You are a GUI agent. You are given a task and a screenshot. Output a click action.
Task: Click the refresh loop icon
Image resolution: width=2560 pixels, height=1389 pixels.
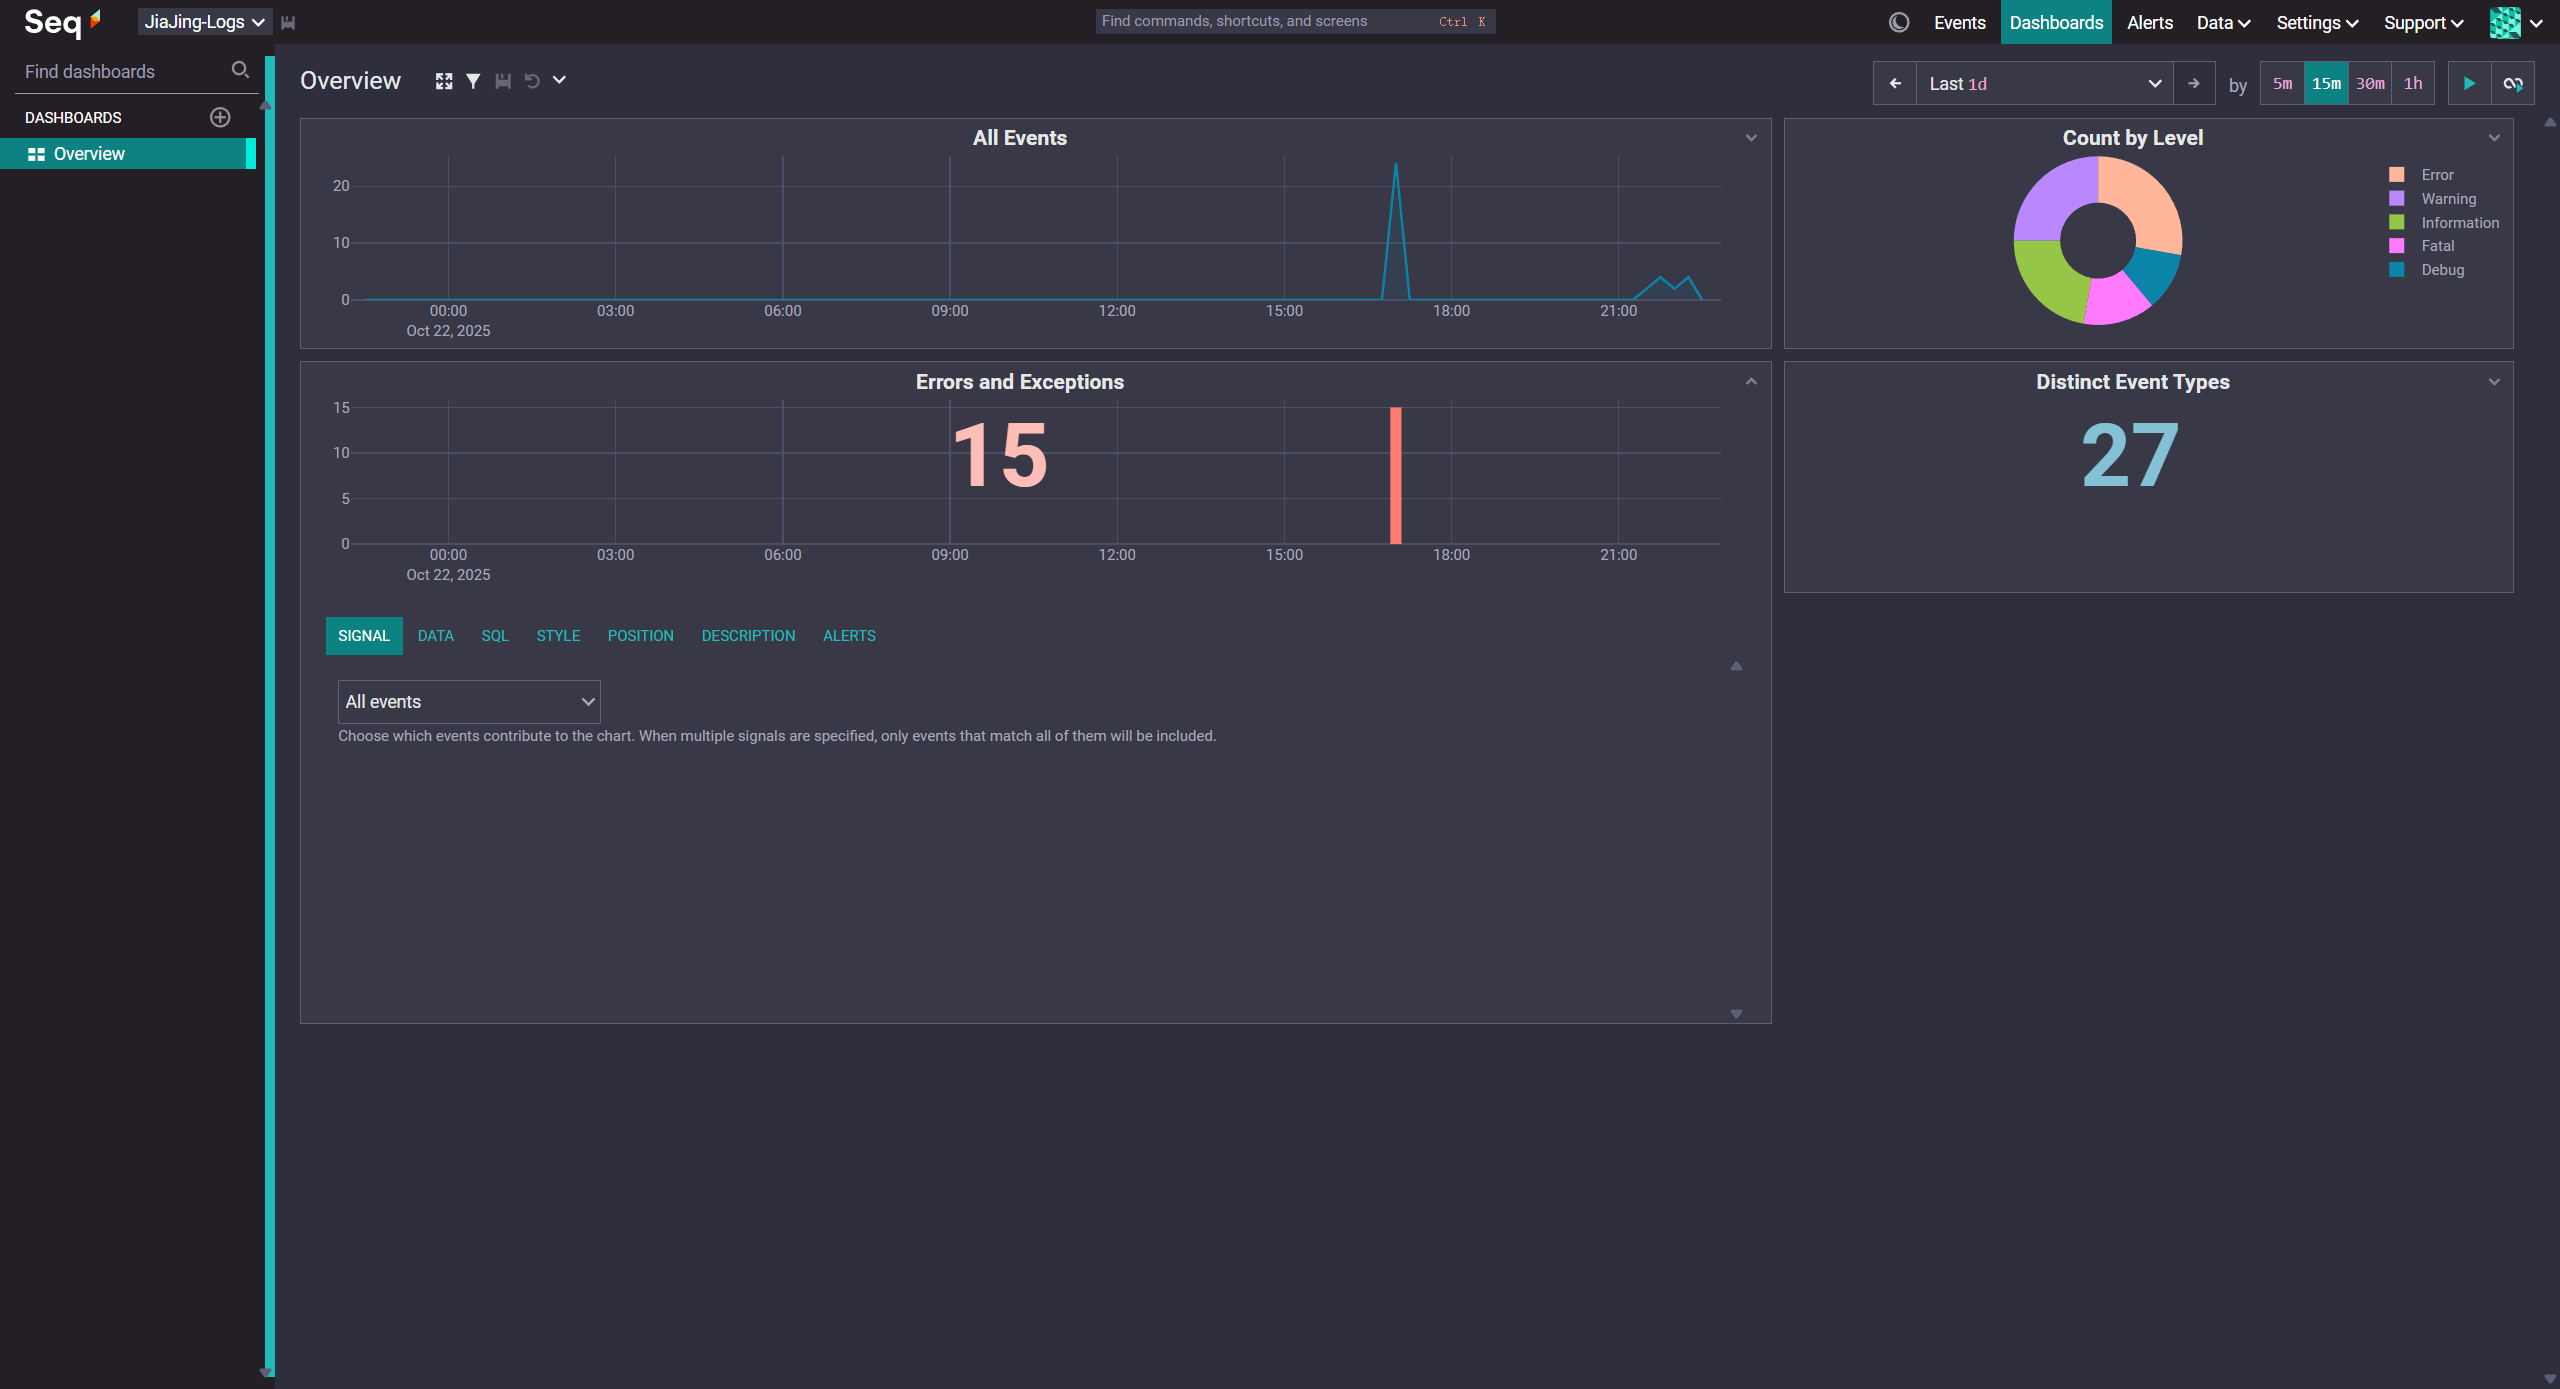2512,84
